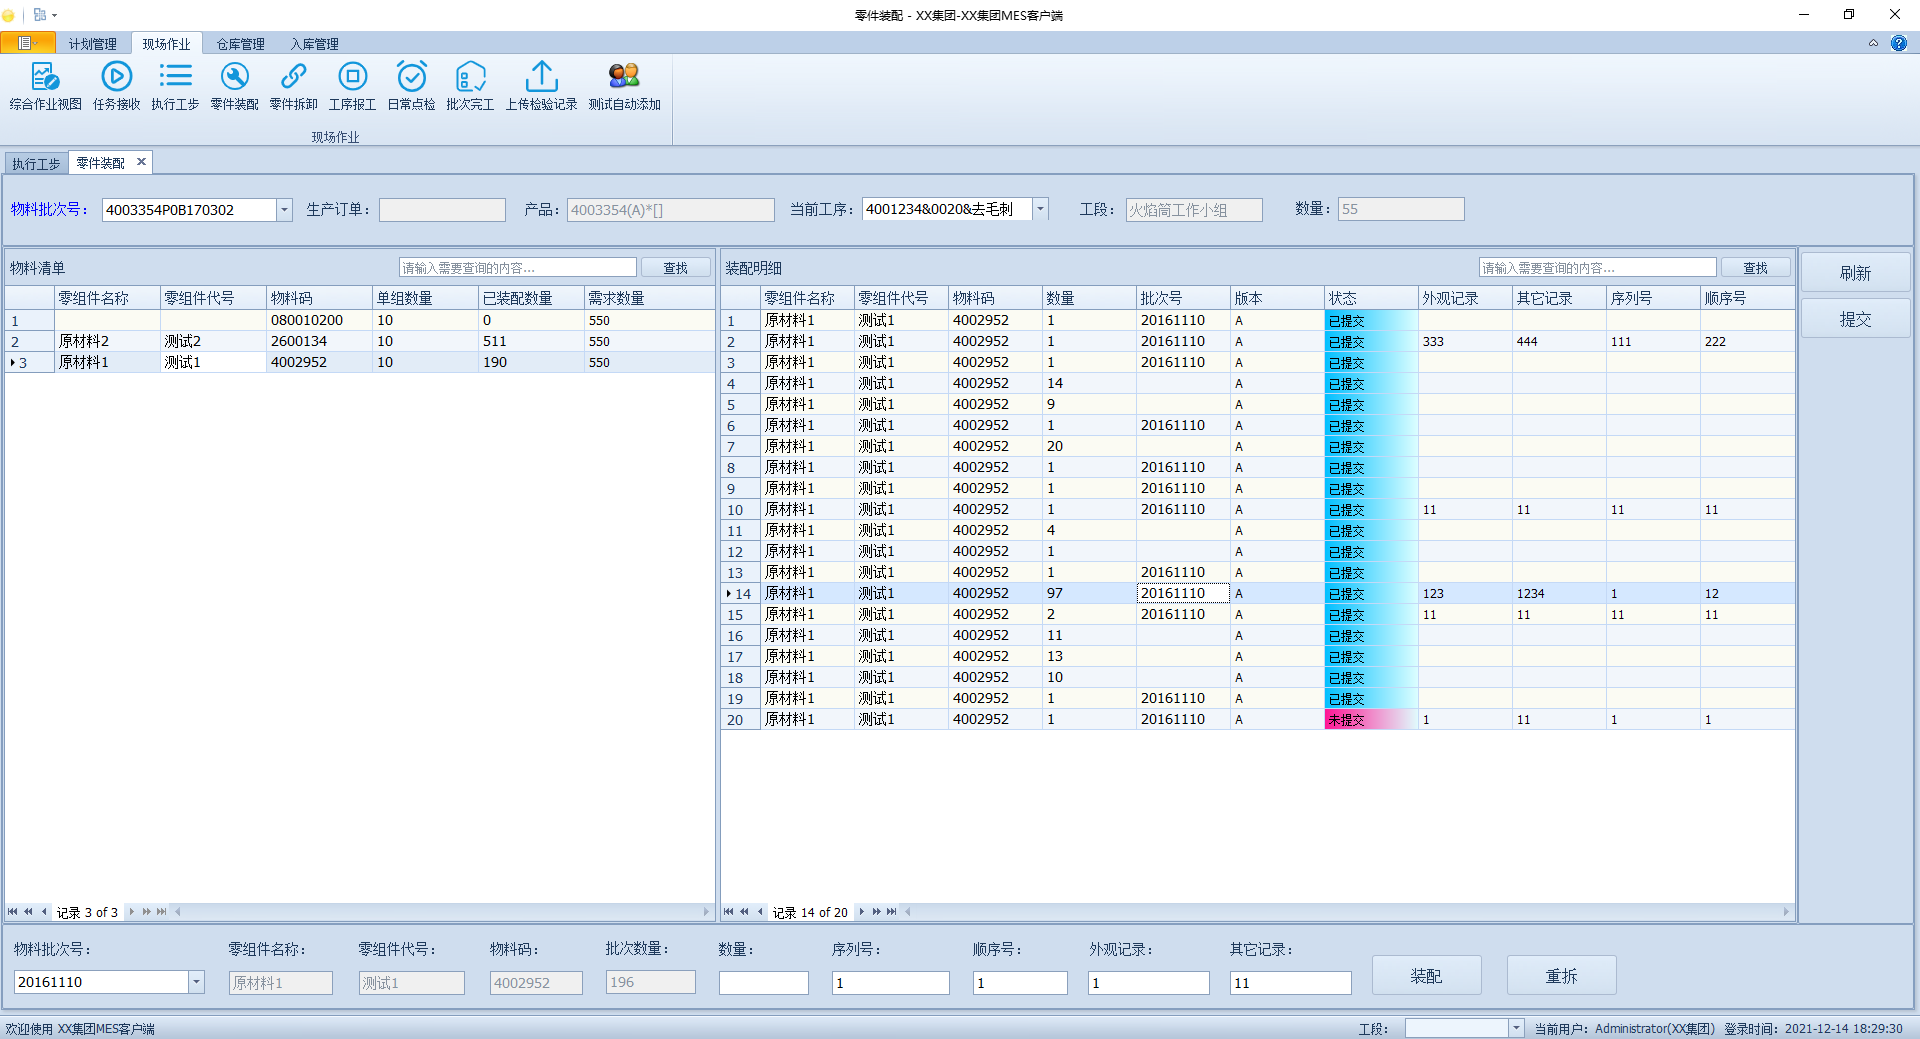Go to next record in 物料清单 navigator

[x=131, y=911]
